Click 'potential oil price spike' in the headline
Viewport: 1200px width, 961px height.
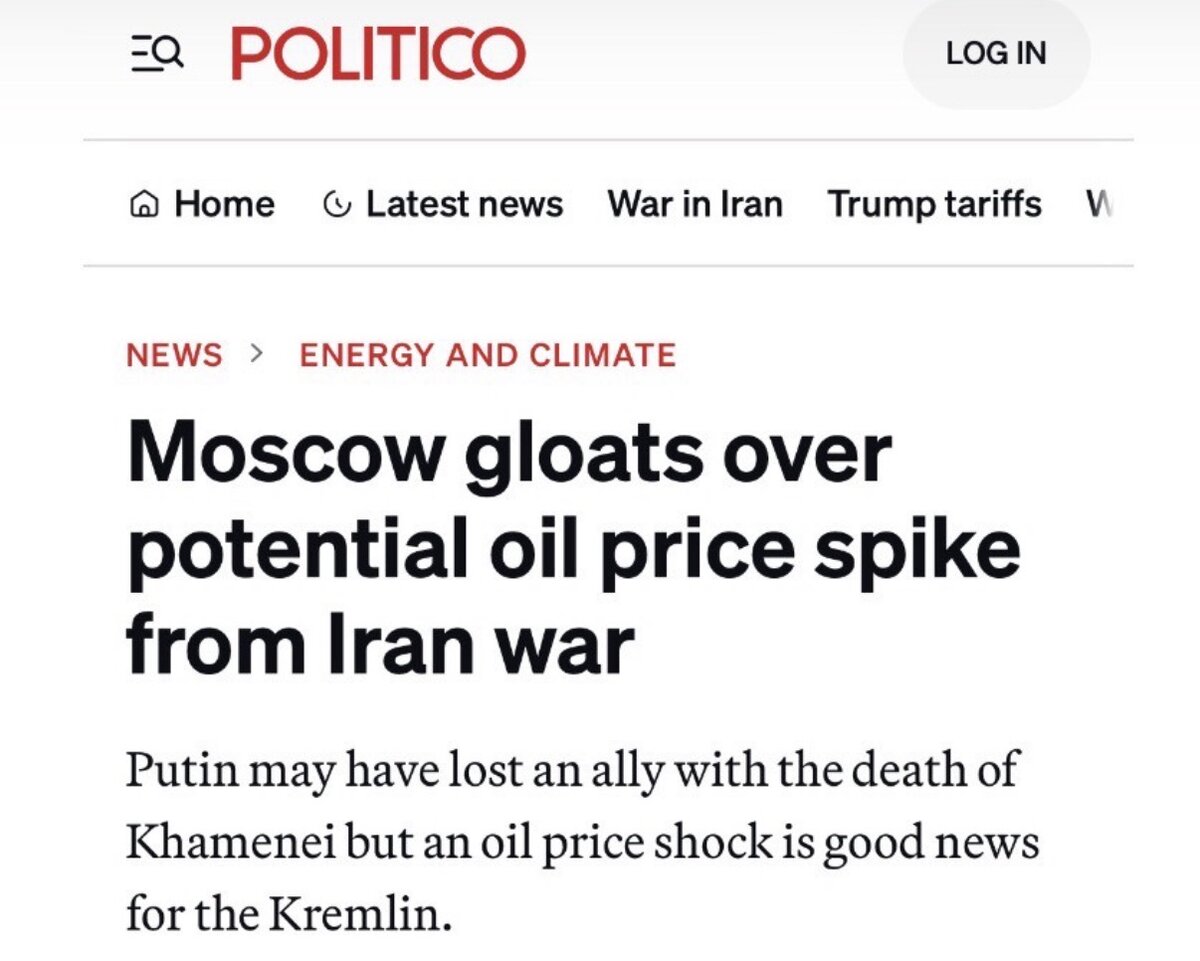573,549
